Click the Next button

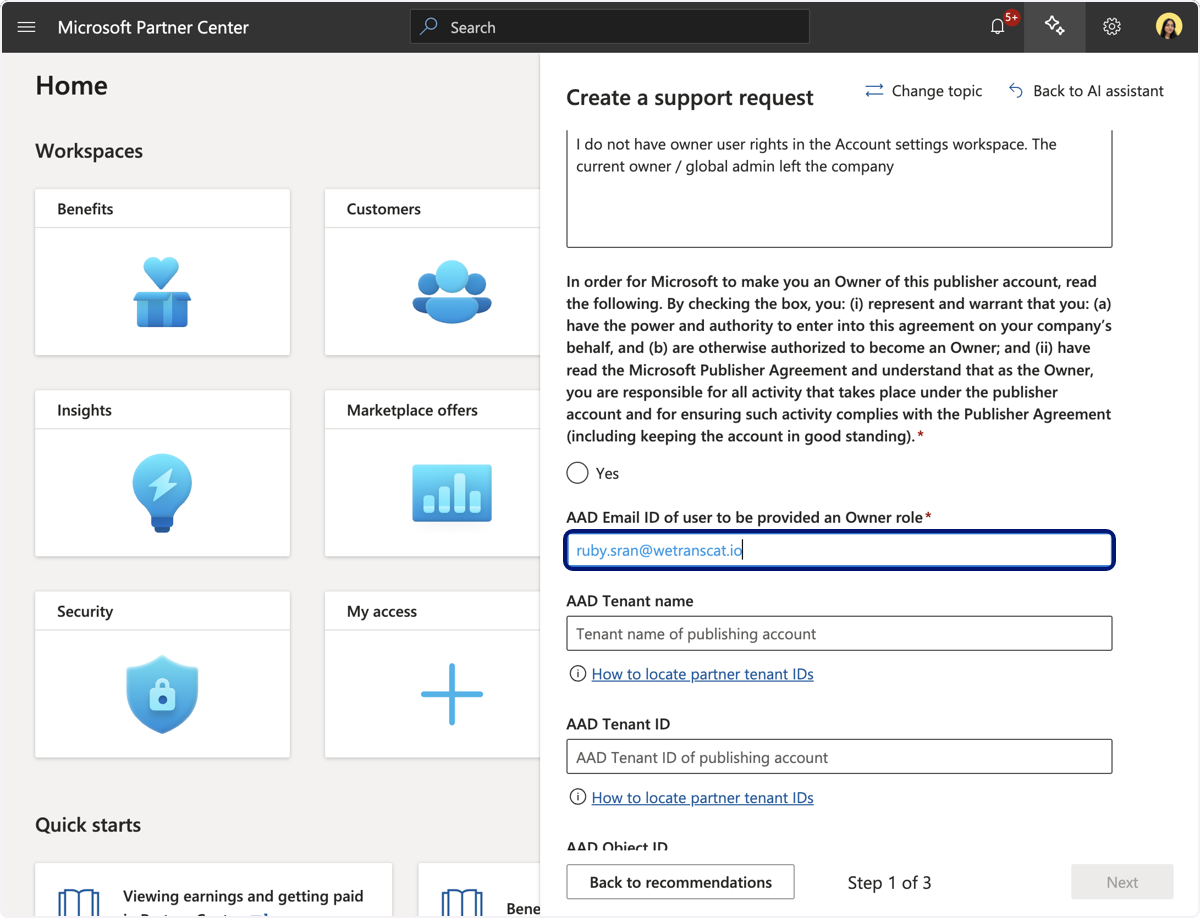coord(1122,882)
